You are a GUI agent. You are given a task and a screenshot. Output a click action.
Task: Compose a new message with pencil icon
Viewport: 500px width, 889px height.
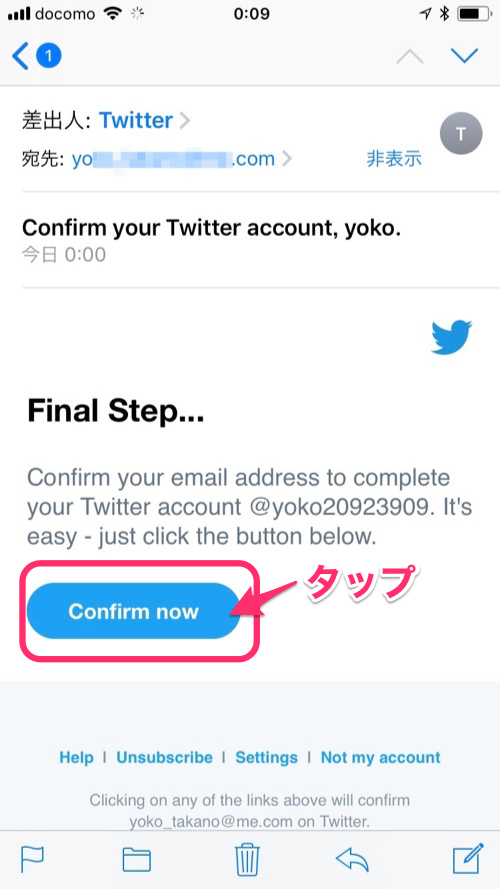click(468, 859)
